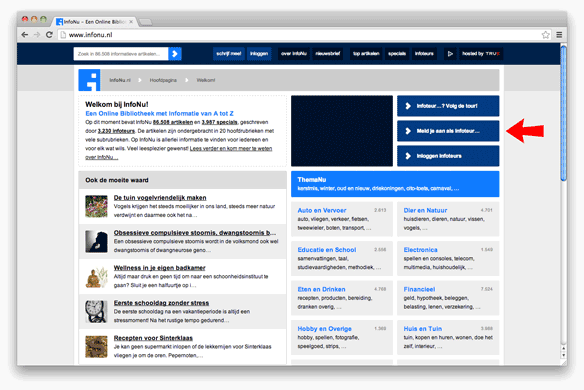The width and height of the screenshot is (584, 390).
Task: Open 'top artikelen' menu item
Action: click(x=366, y=54)
